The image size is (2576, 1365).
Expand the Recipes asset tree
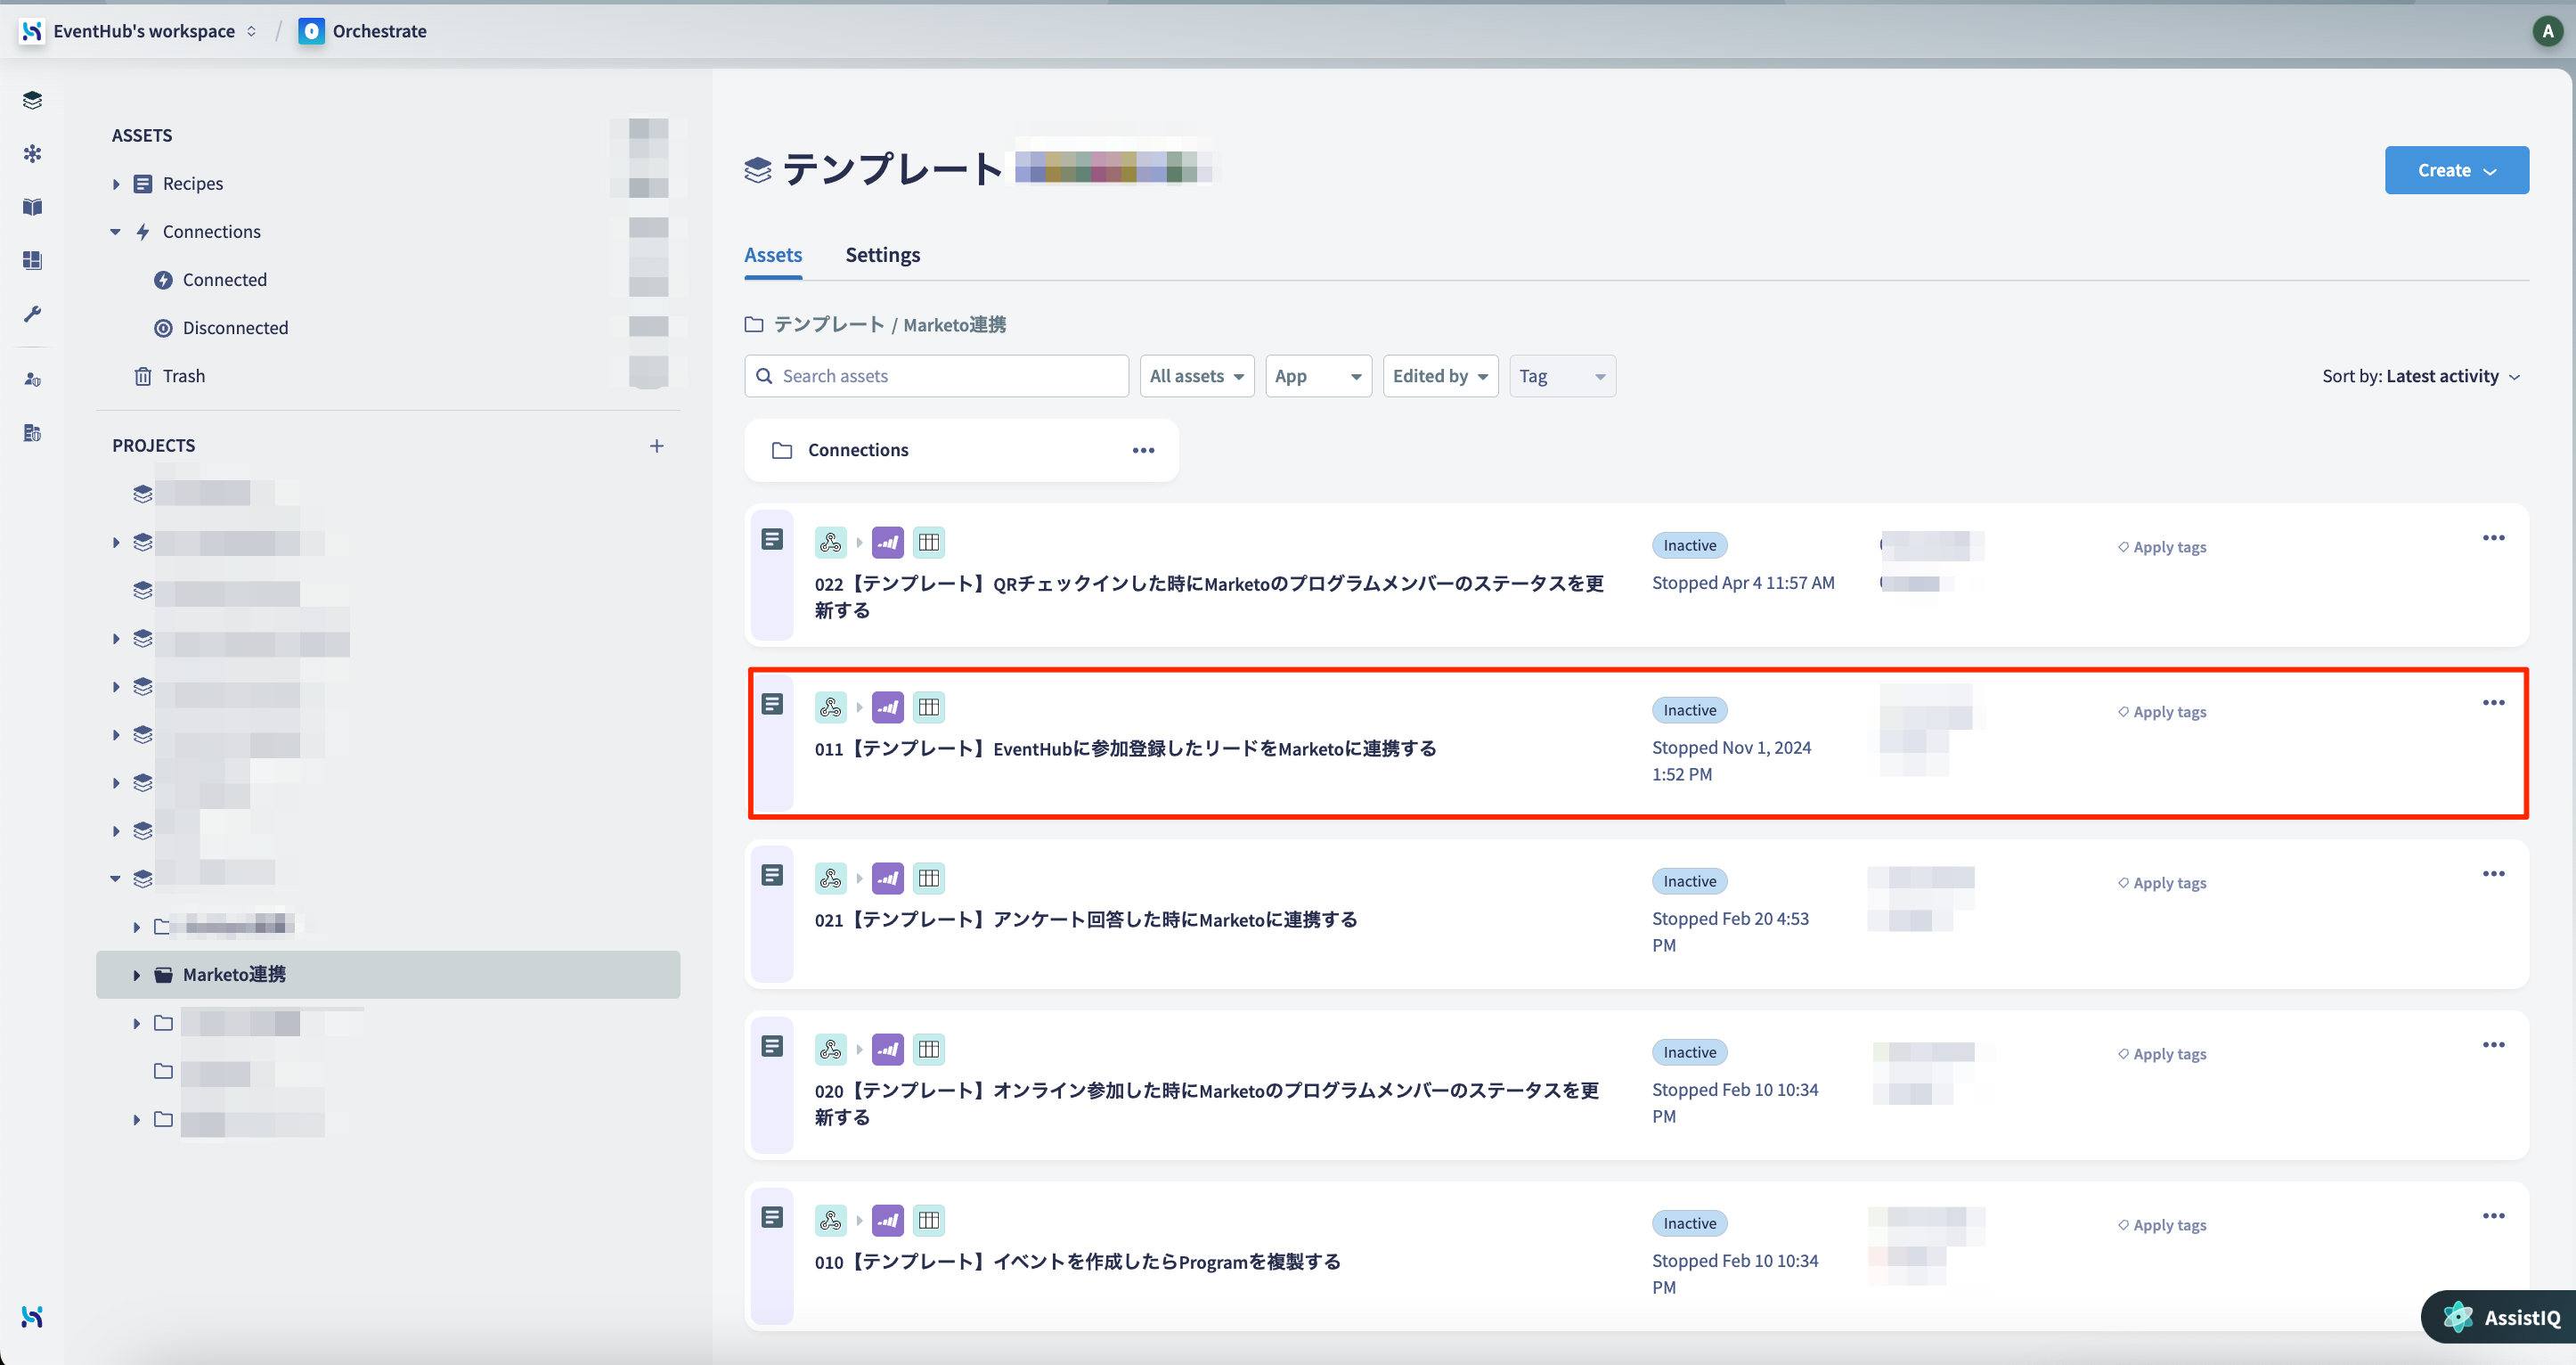[116, 184]
